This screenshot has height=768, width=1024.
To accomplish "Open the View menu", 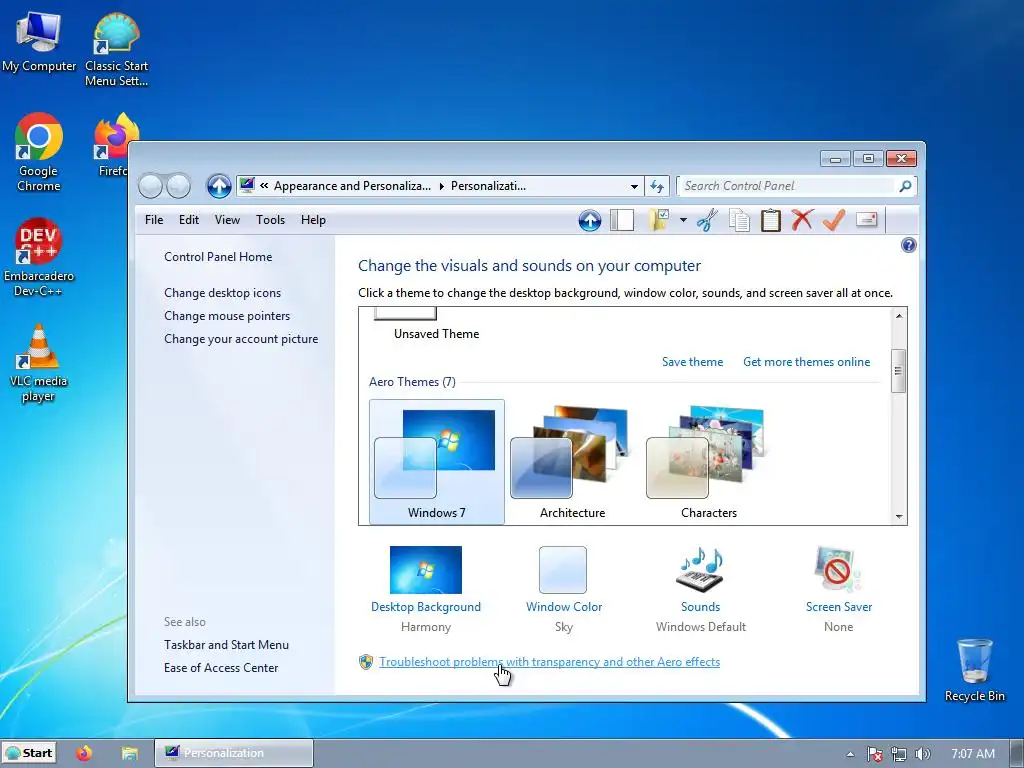I will (x=227, y=220).
